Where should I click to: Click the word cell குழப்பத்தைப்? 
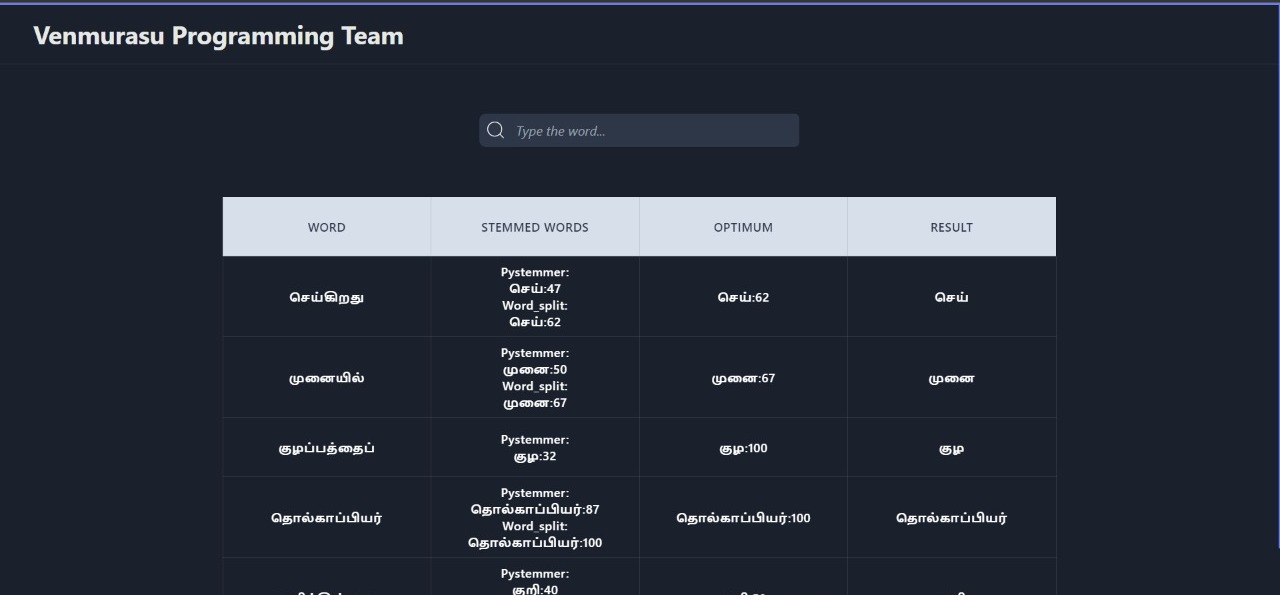point(327,448)
